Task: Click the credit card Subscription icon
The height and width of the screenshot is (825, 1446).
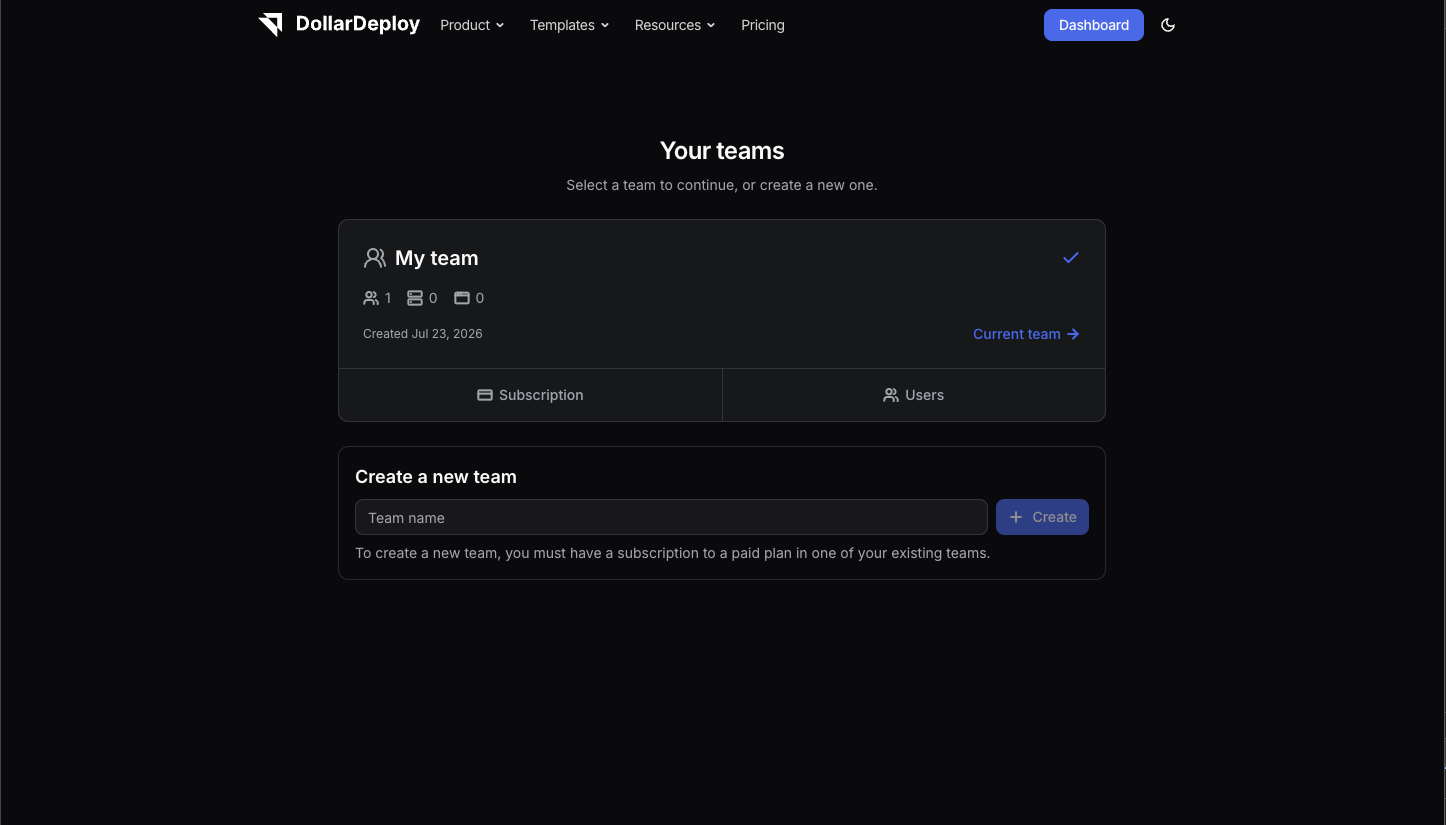Action: pyautogui.click(x=485, y=395)
